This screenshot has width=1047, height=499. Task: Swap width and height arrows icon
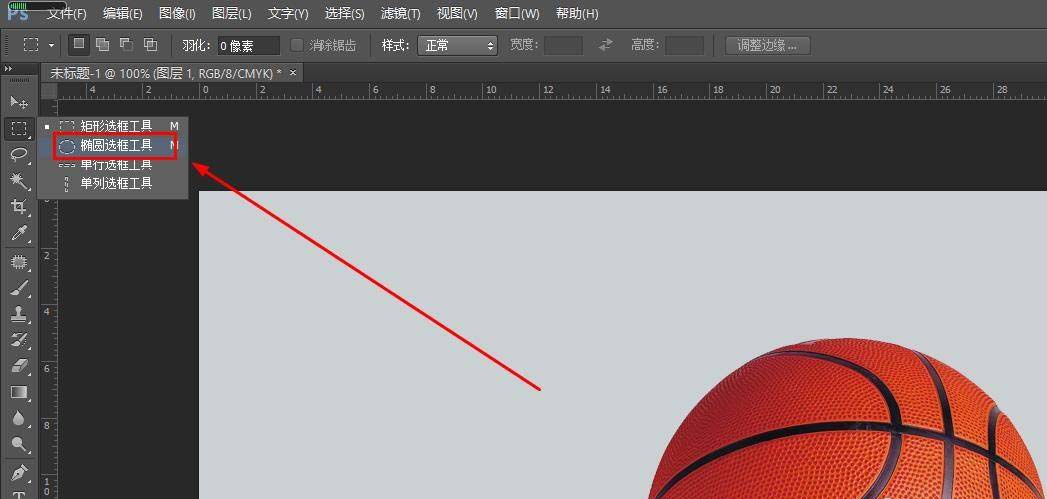click(x=606, y=45)
